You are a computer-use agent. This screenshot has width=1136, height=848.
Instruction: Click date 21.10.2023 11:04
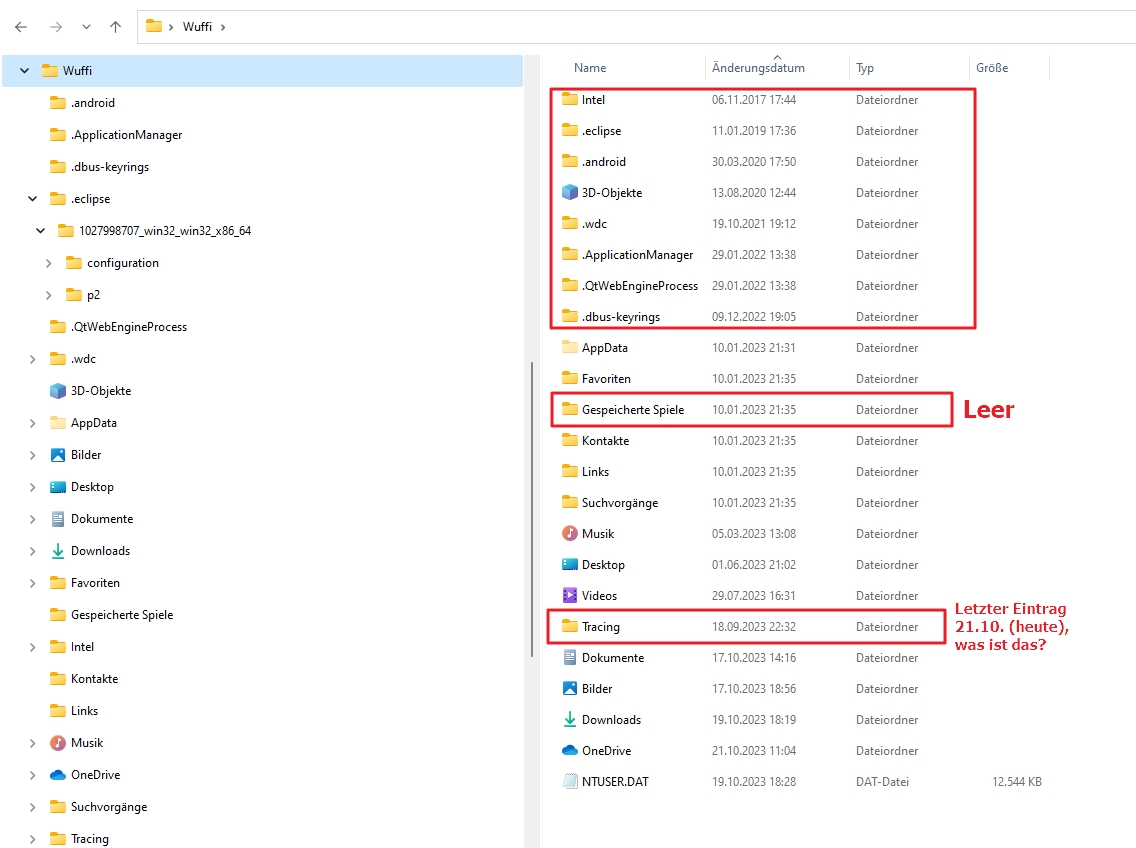pos(753,751)
